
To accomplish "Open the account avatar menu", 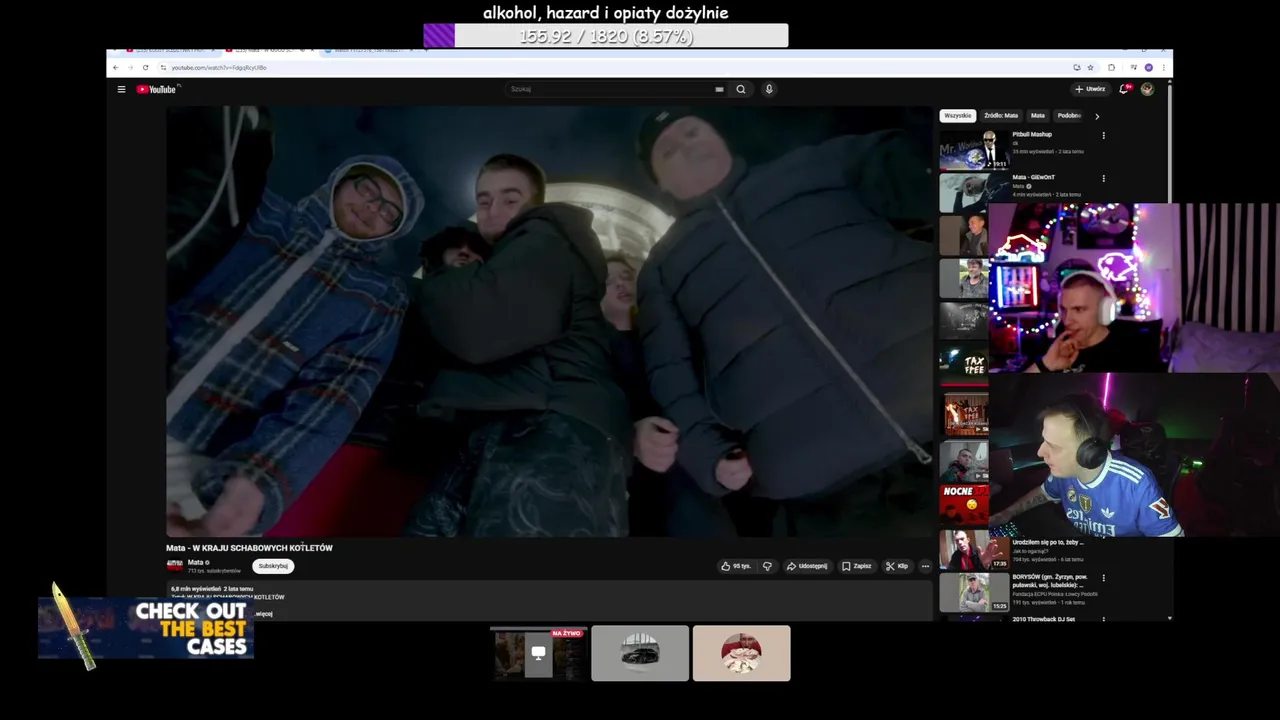I will pos(1147,89).
